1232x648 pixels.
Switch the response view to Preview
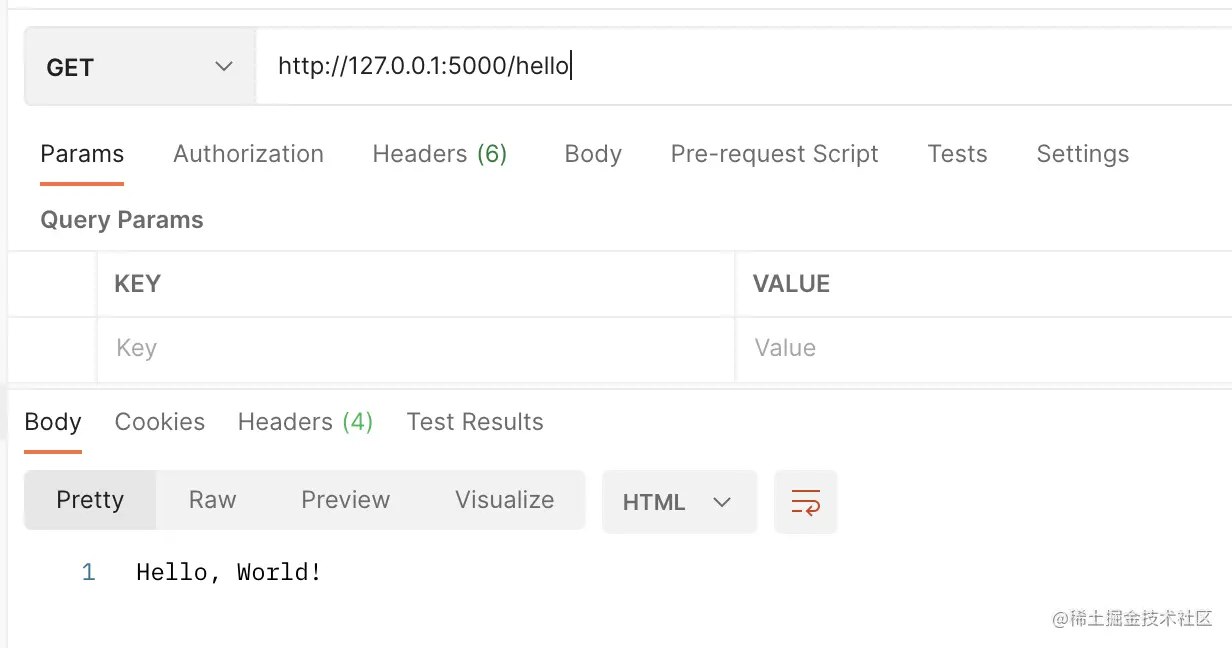[x=345, y=500]
